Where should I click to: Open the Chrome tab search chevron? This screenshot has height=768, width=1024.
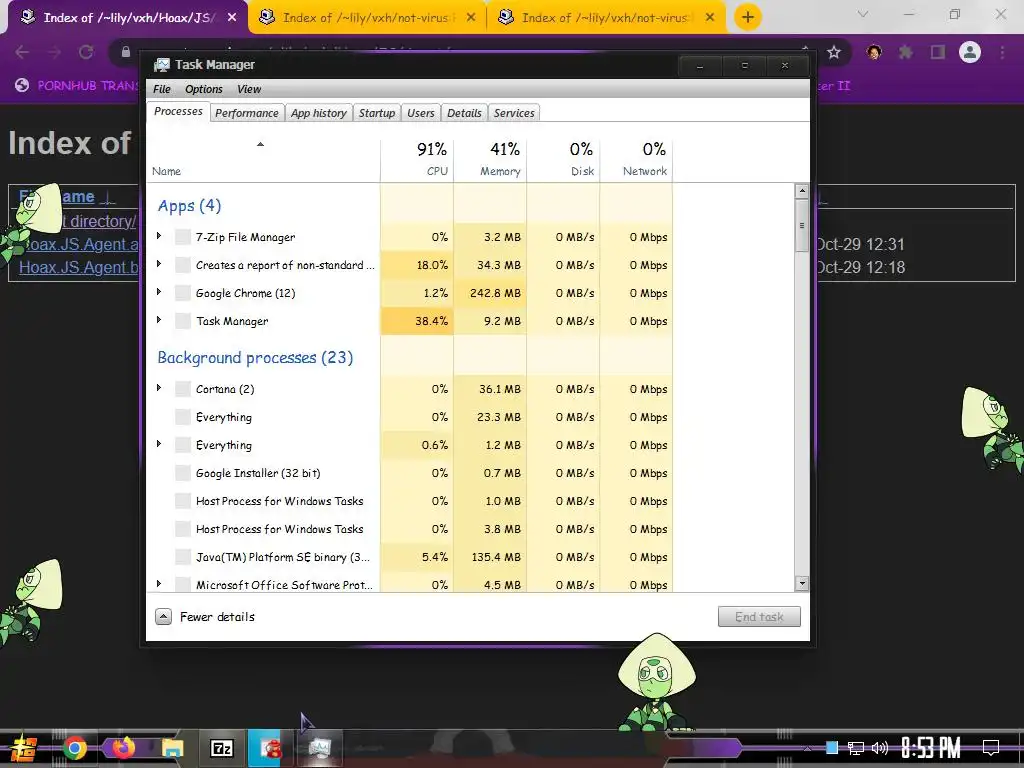(x=863, y=14)
